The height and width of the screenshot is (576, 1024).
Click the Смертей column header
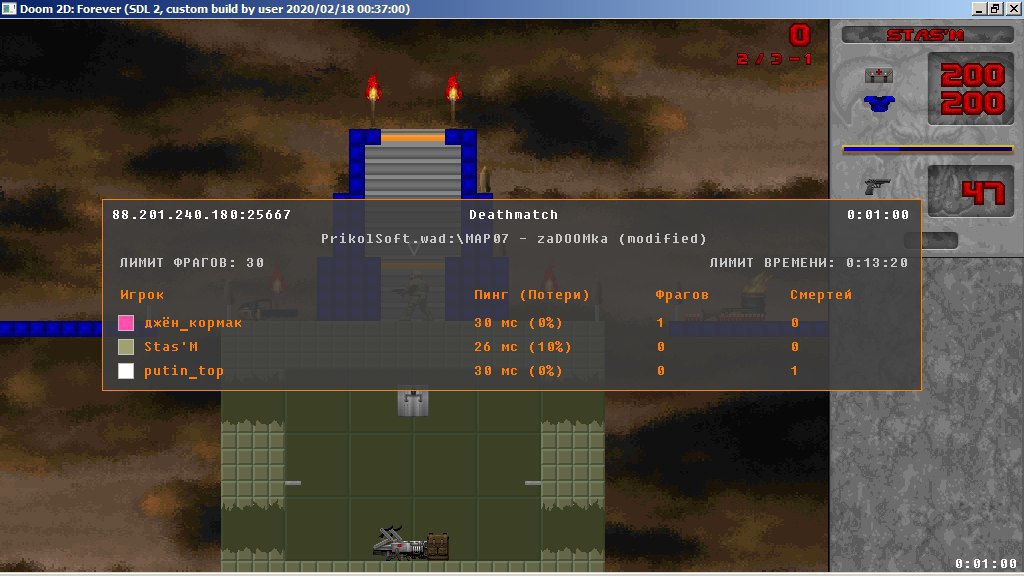(821, 295)
